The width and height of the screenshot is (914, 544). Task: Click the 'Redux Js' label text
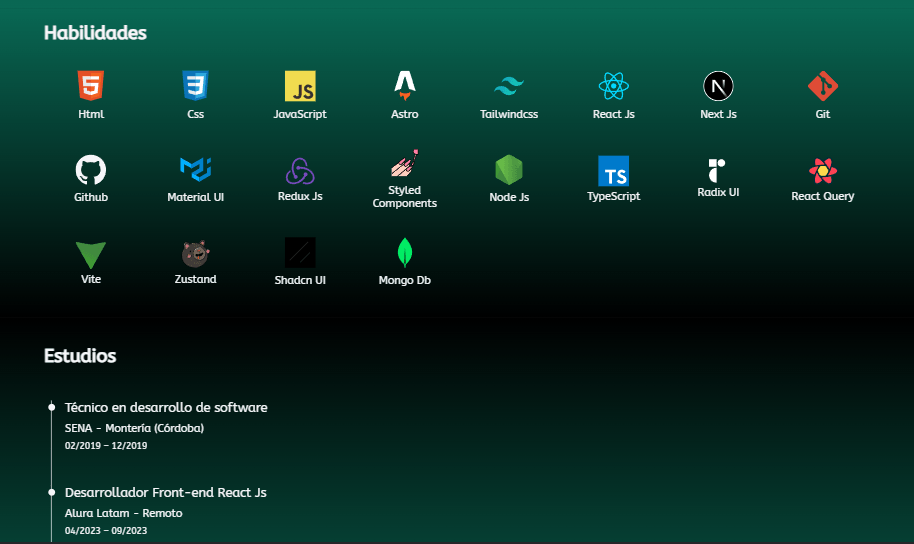tap(300, 196)
